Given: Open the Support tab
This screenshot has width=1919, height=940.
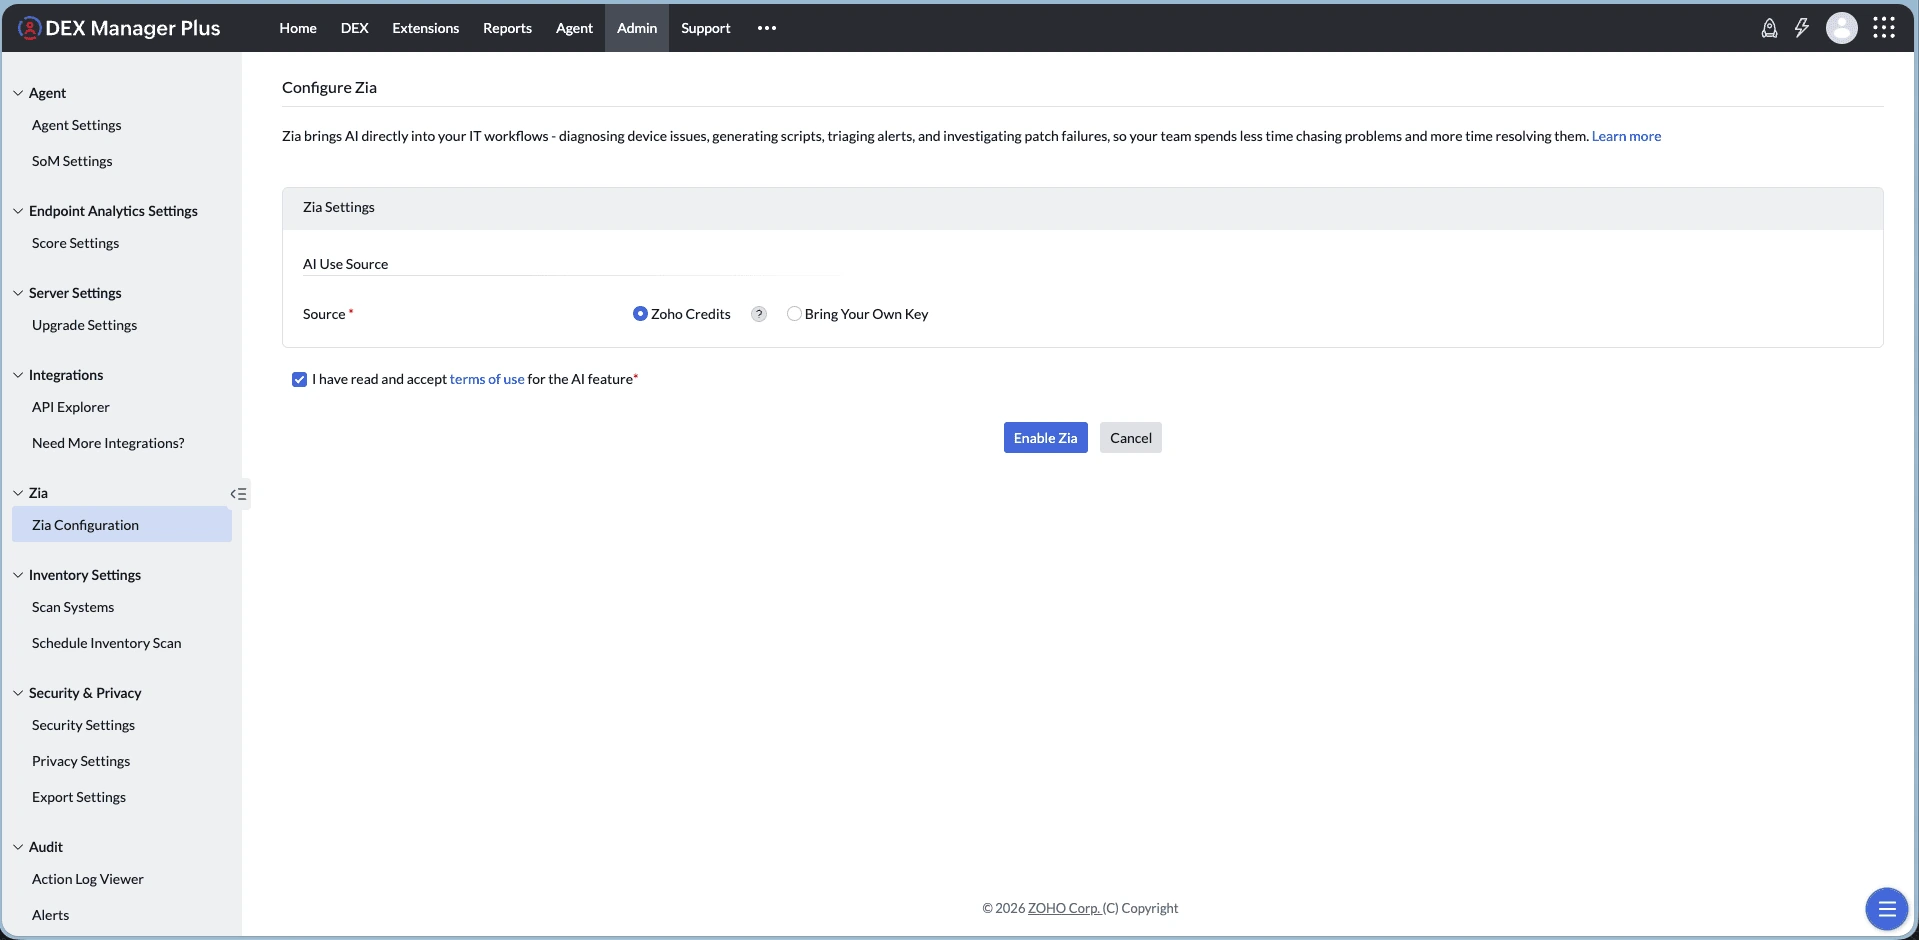Looking at the screenshot, I should click(x=706, y=28).
